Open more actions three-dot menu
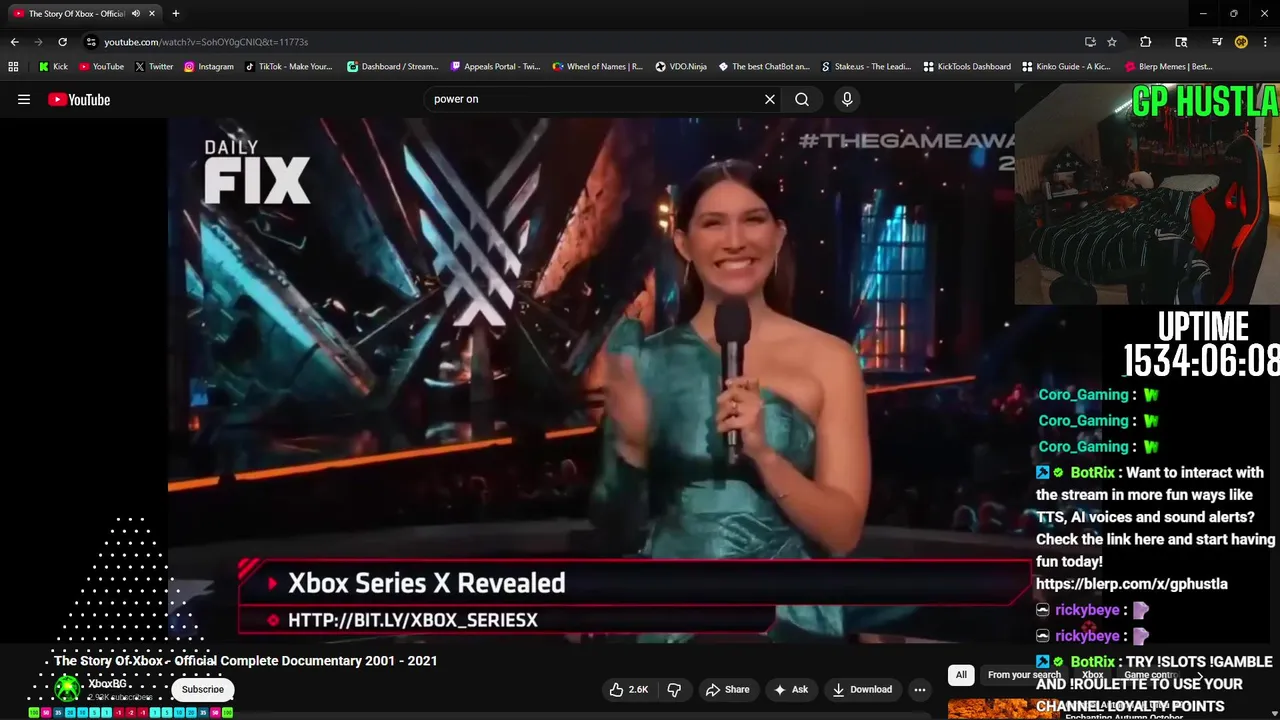The image size is (1280, 720). click(x=920, y=689)
